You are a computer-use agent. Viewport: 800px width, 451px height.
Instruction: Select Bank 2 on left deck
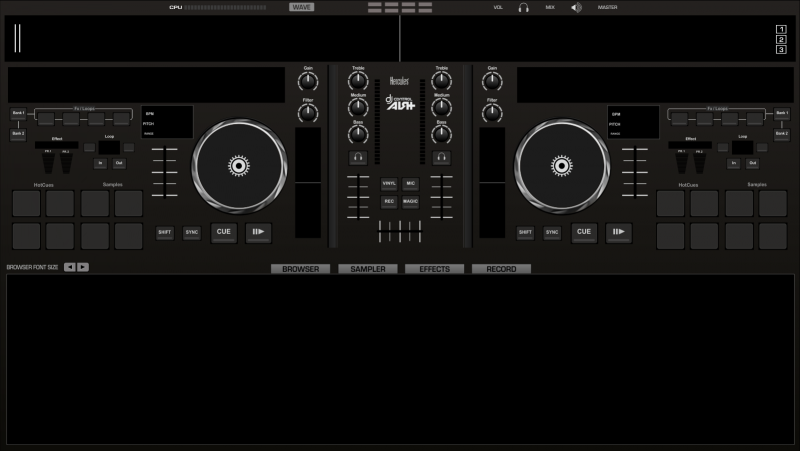coord(18,134)
